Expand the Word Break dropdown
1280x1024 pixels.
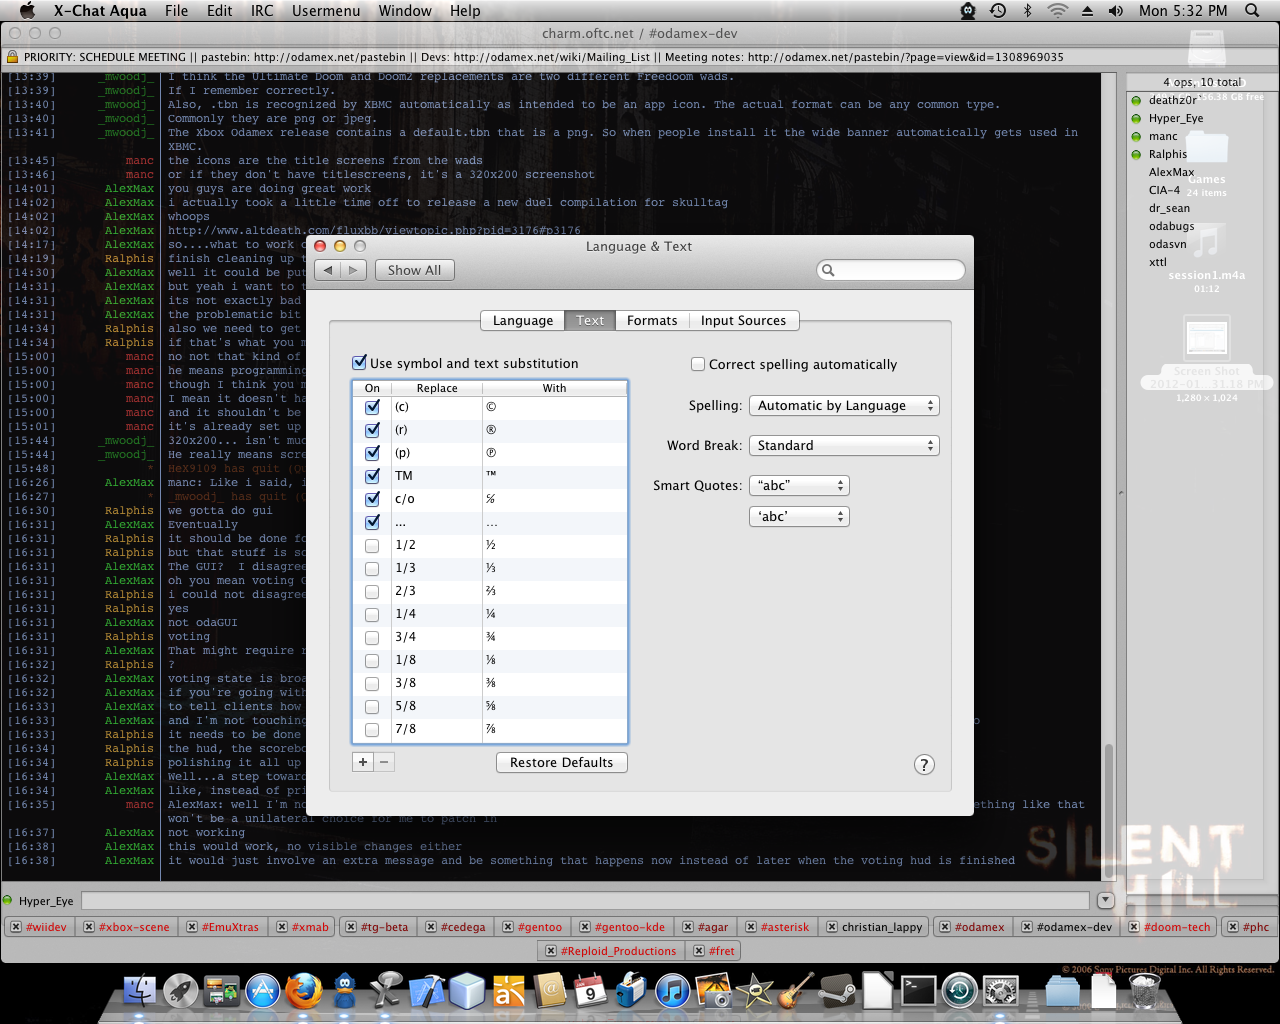[844, 446]
